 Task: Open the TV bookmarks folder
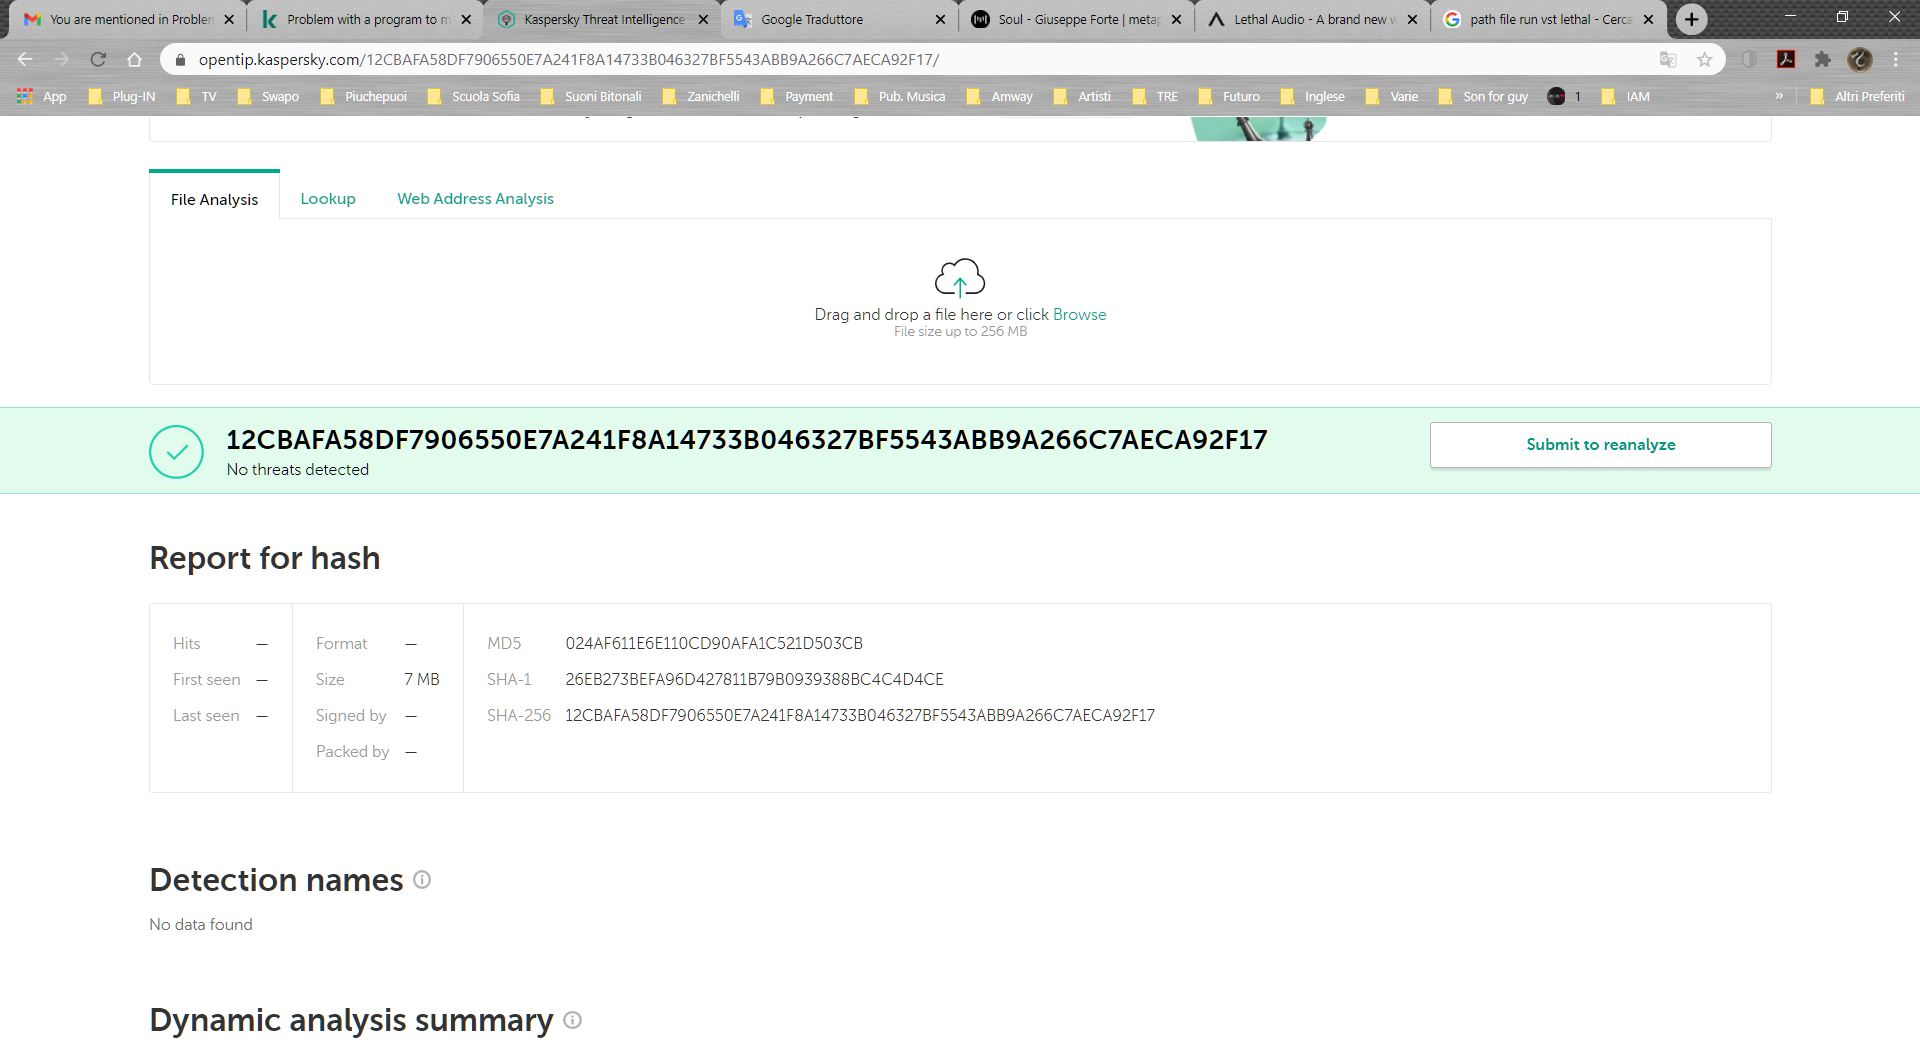click(197, 96)
